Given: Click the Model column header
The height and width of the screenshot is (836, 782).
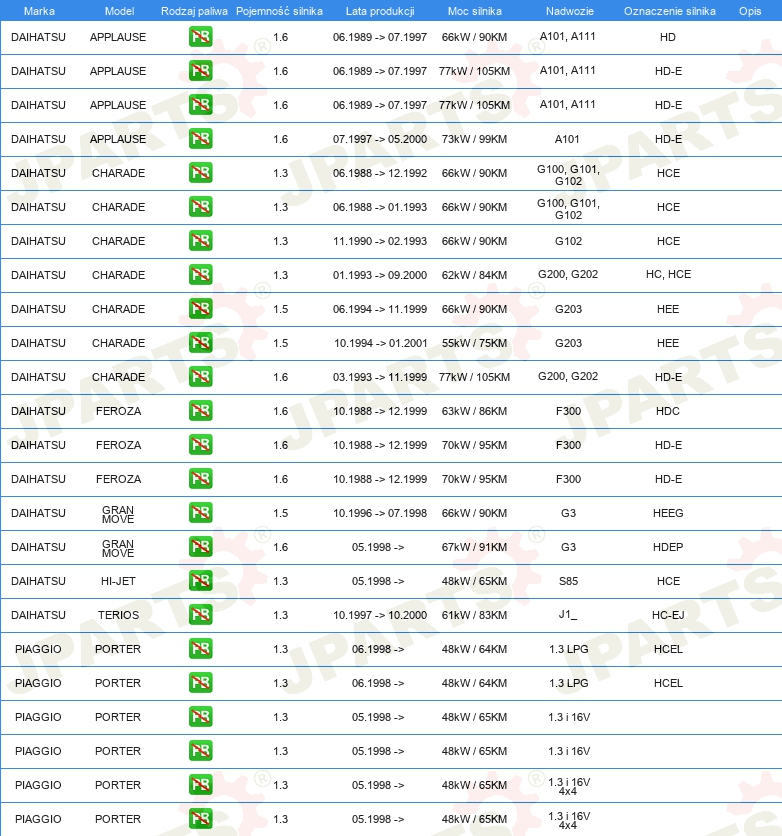Looking at the screenshot, I should click(x=119, y=11).
